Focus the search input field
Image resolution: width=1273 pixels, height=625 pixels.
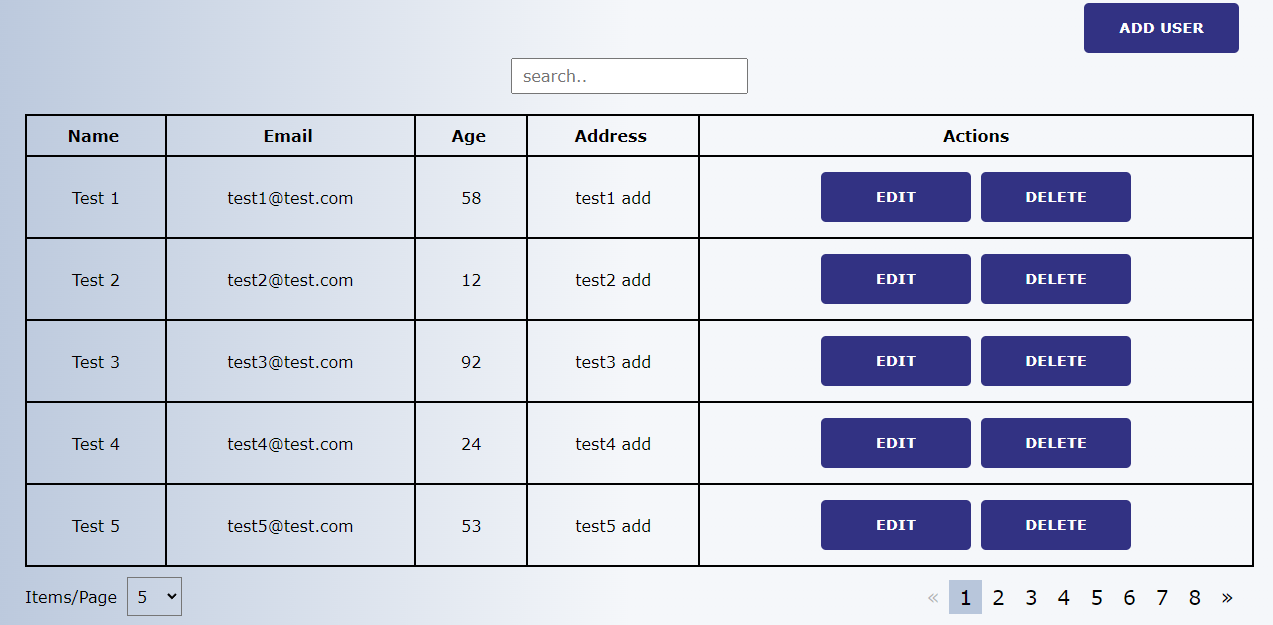[629, 76]
